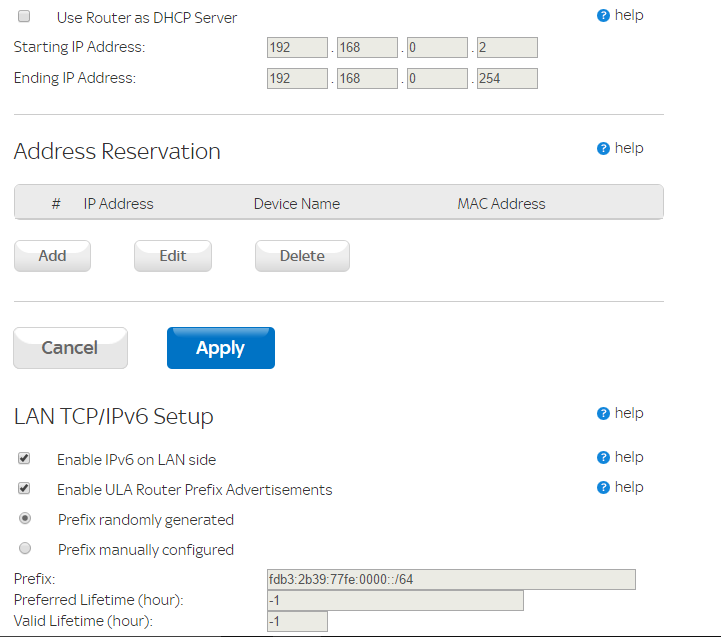This screenshot has width=721, height=637.
Task: Click Valid Lifetime (hour) field
Action: coord(297,621)
